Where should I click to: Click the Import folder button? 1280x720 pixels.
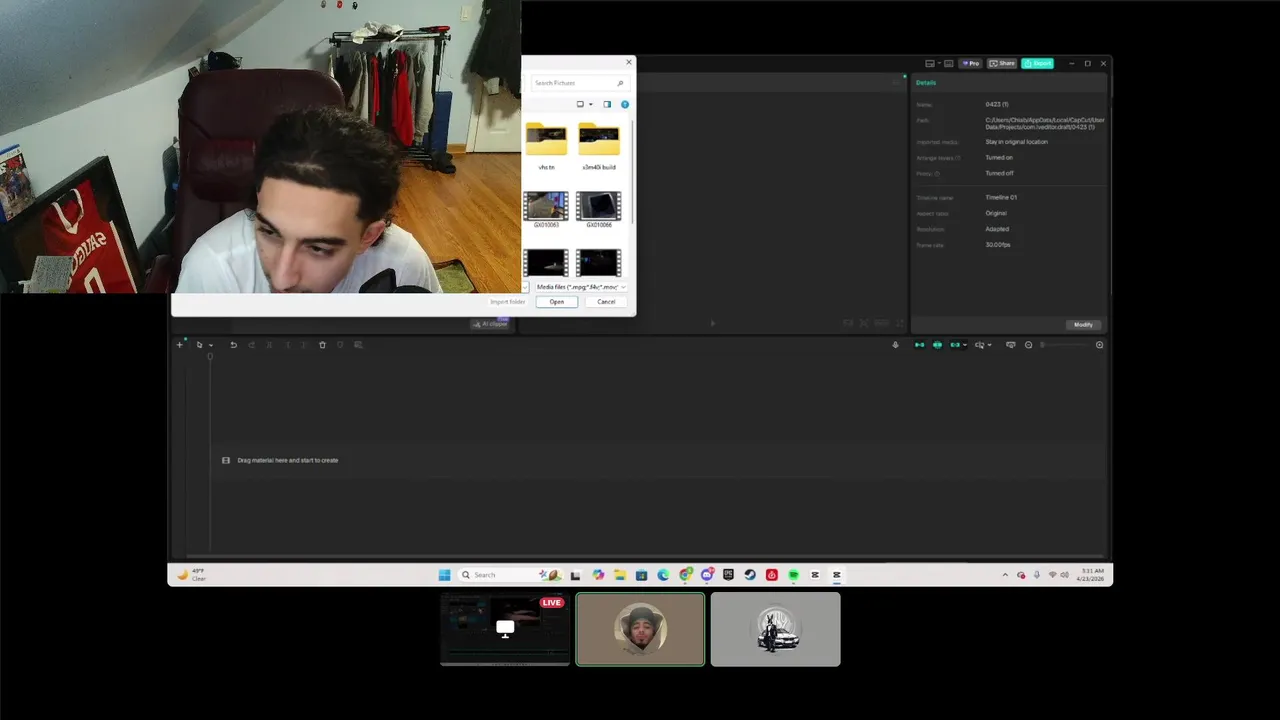point(508,302)
